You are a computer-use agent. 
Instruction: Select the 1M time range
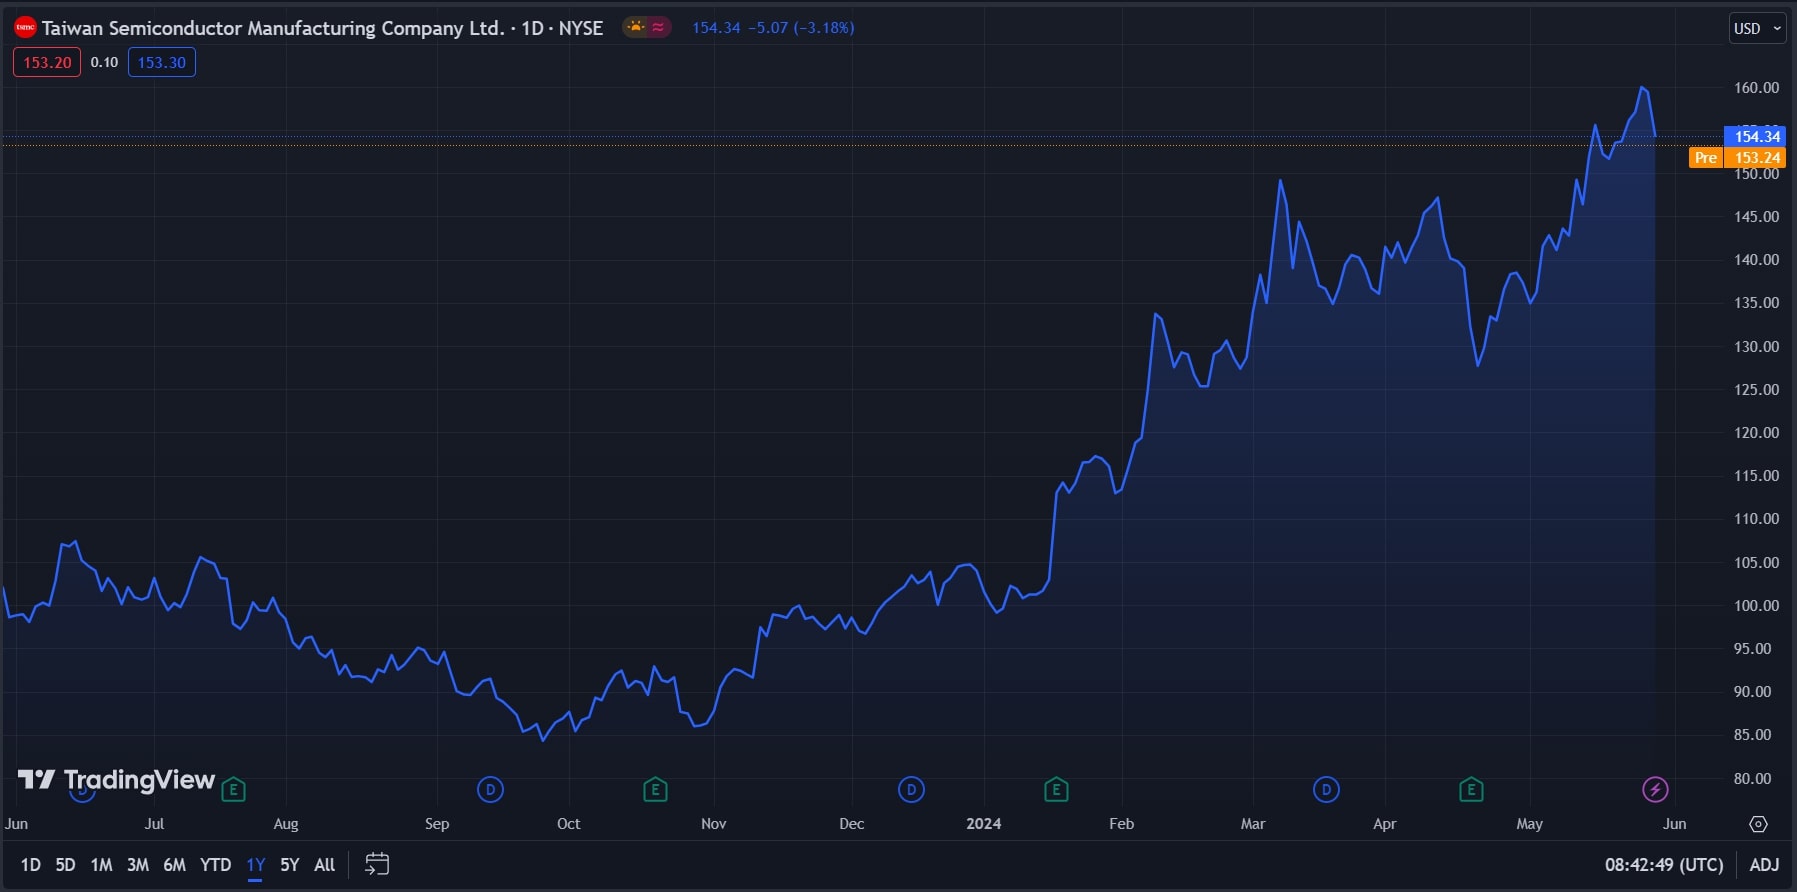click(101, 865)
